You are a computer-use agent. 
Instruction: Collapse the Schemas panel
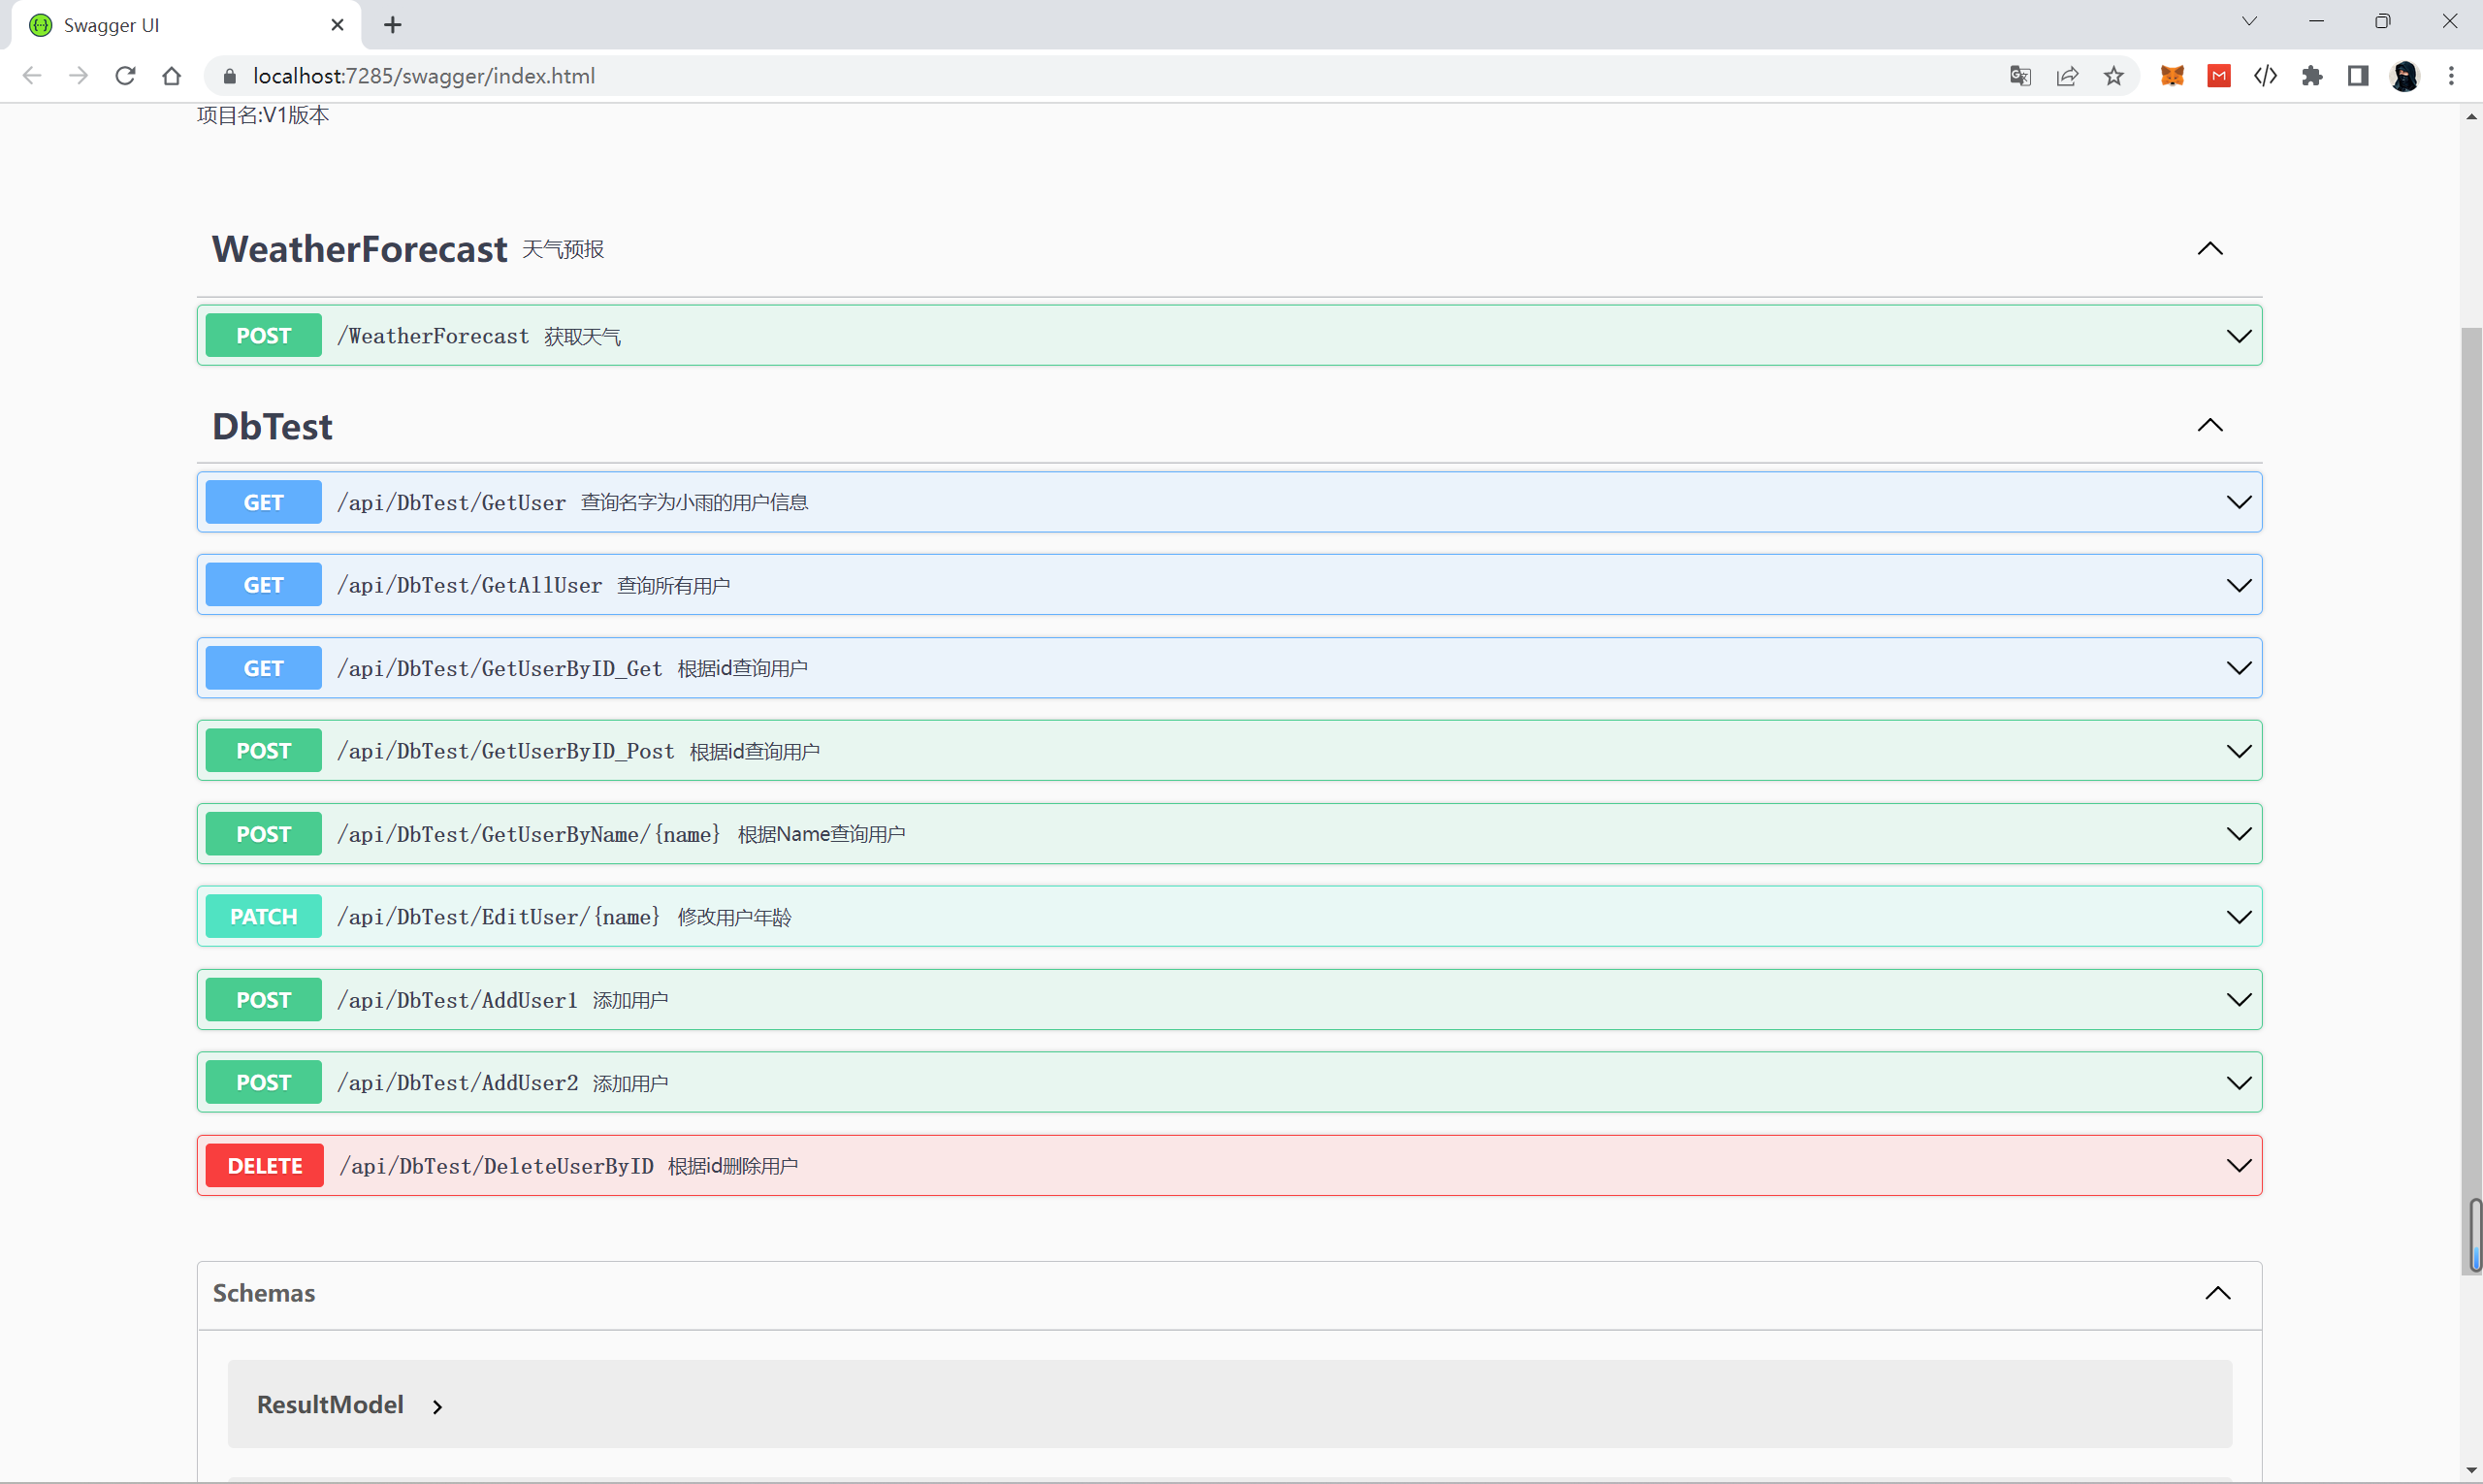tap(2218, 1293)
